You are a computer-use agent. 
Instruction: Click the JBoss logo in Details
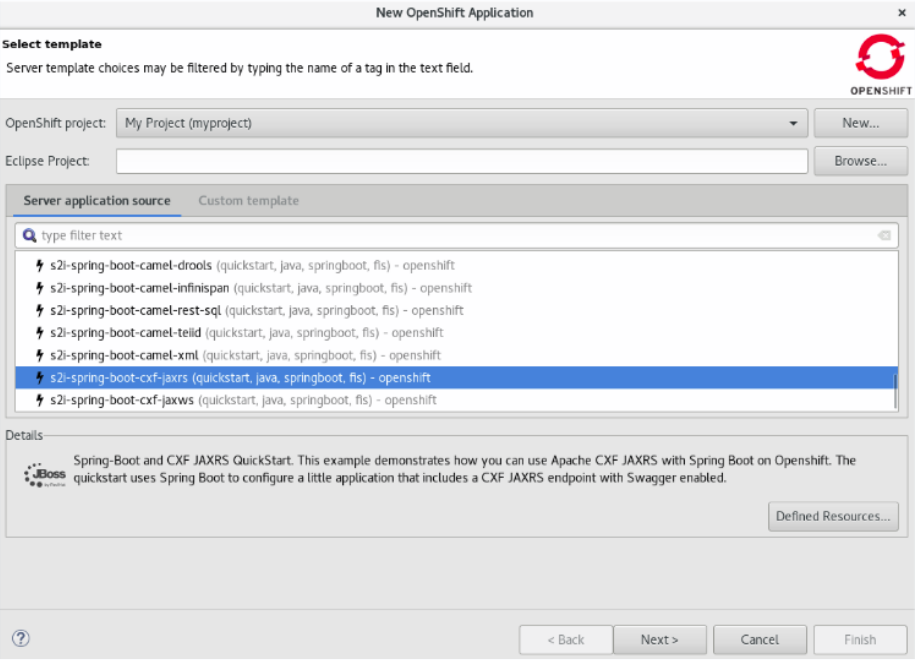45,475
